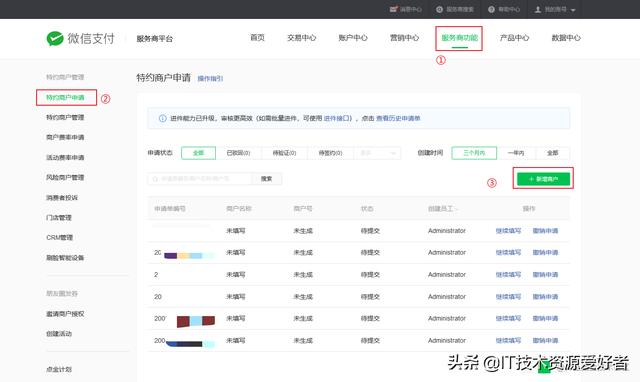This screenshot has width=640, height=382.
Task: Select the 一年内 creation time filter
Action: [516, 153]
